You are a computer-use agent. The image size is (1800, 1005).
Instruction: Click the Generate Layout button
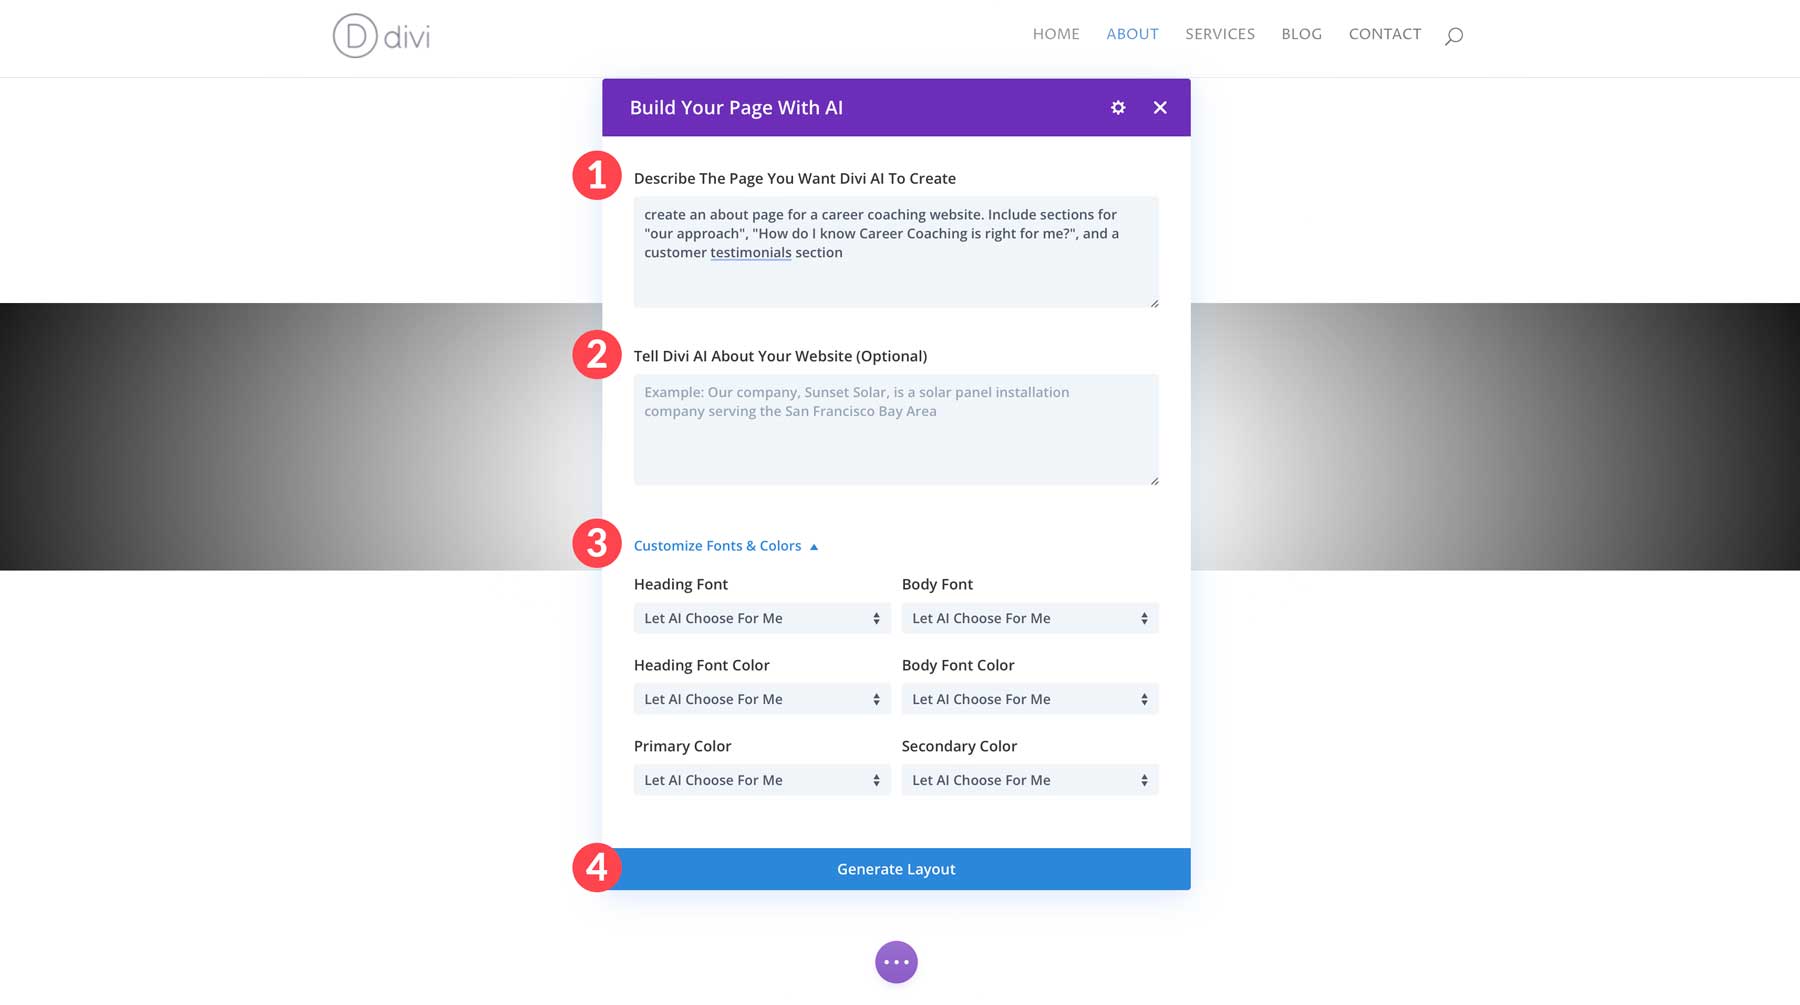pyautogui.click(x=896, y=868)
